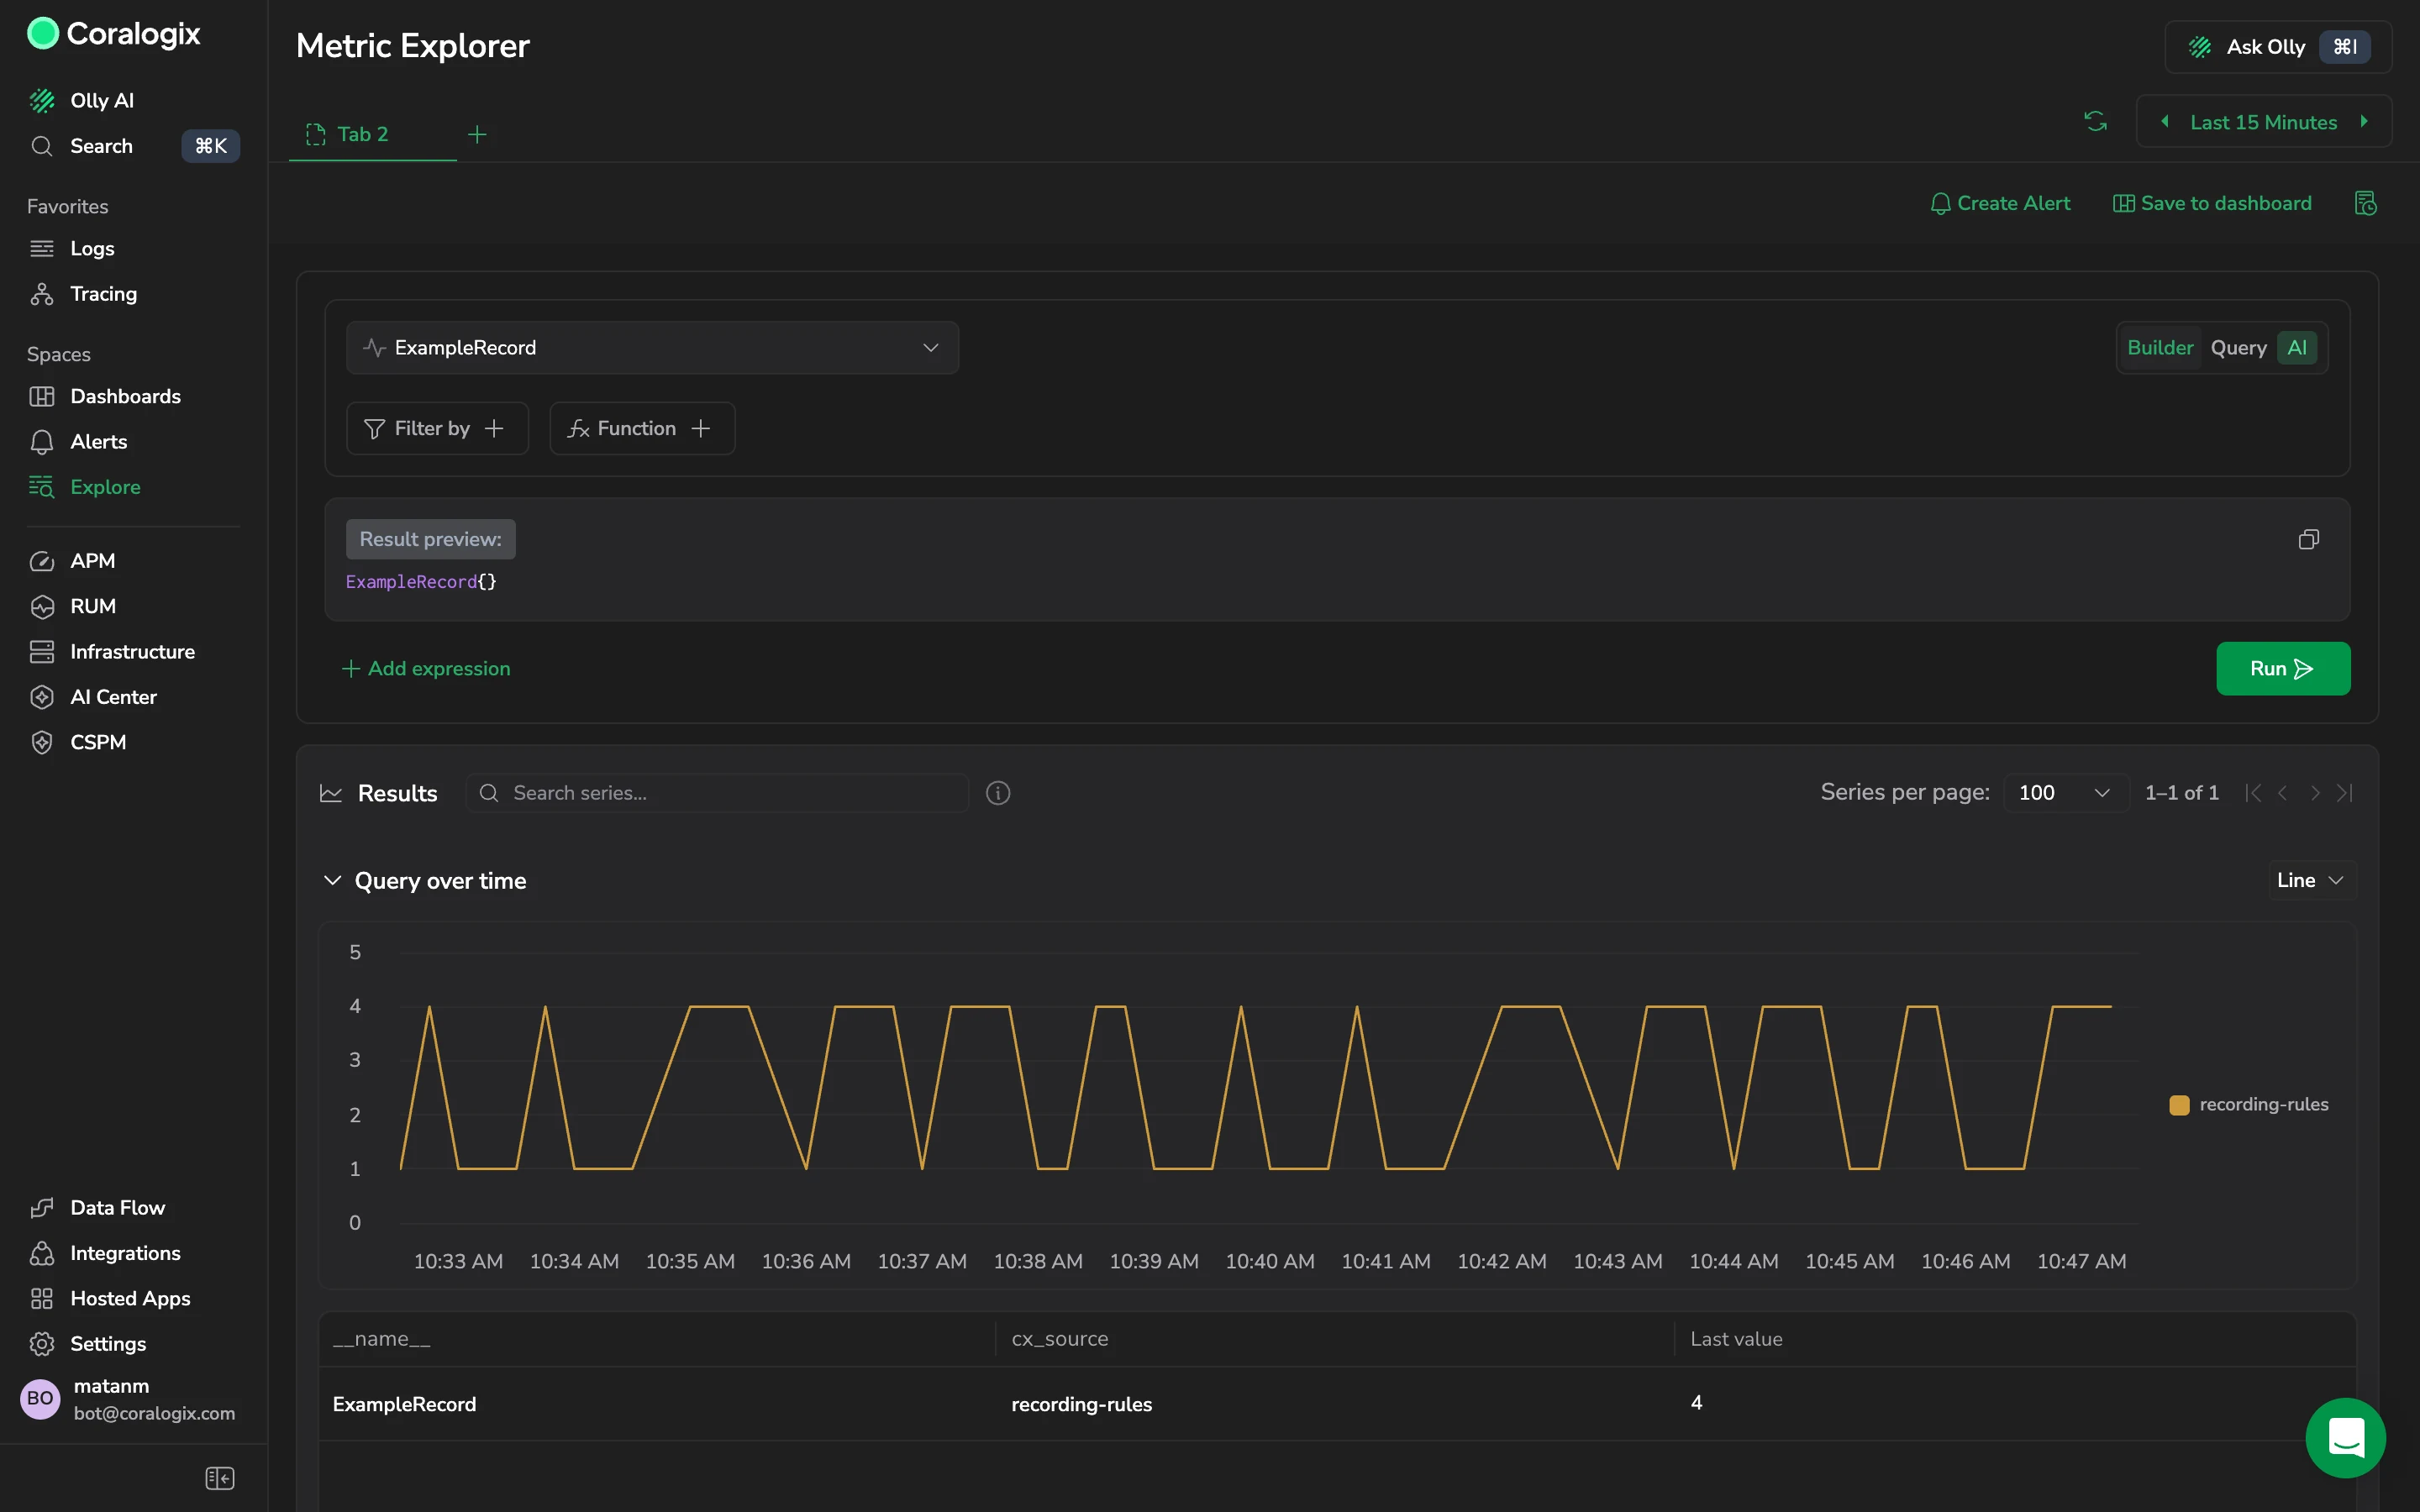Image resolution: width=2420 pixels, height=1512 pixels.
Task: Open Ask Olly assistant
Action: pos(2278,47)
